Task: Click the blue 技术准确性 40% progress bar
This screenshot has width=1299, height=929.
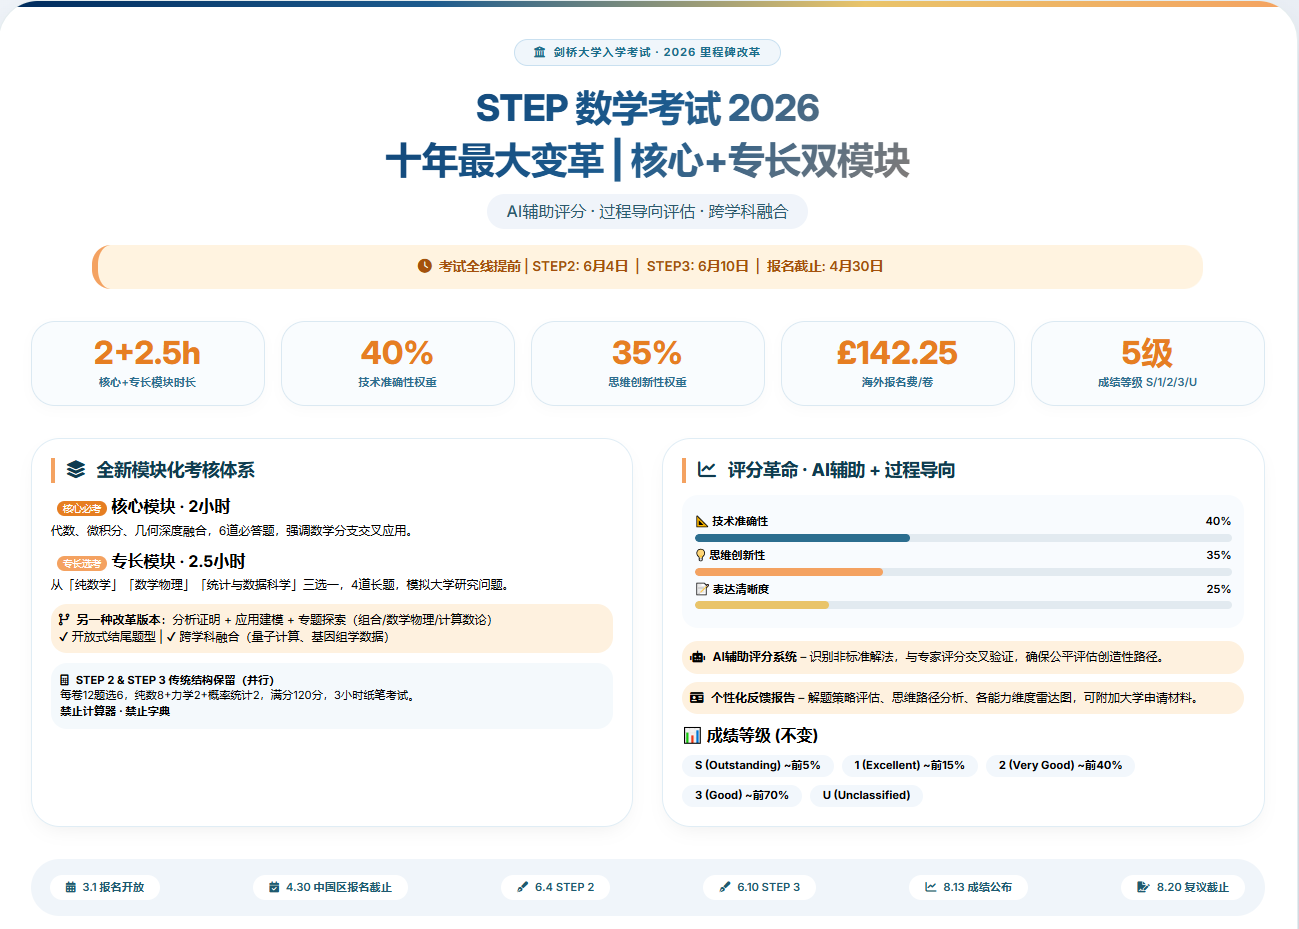Action: pyautogui.click(x=802, y=538)
